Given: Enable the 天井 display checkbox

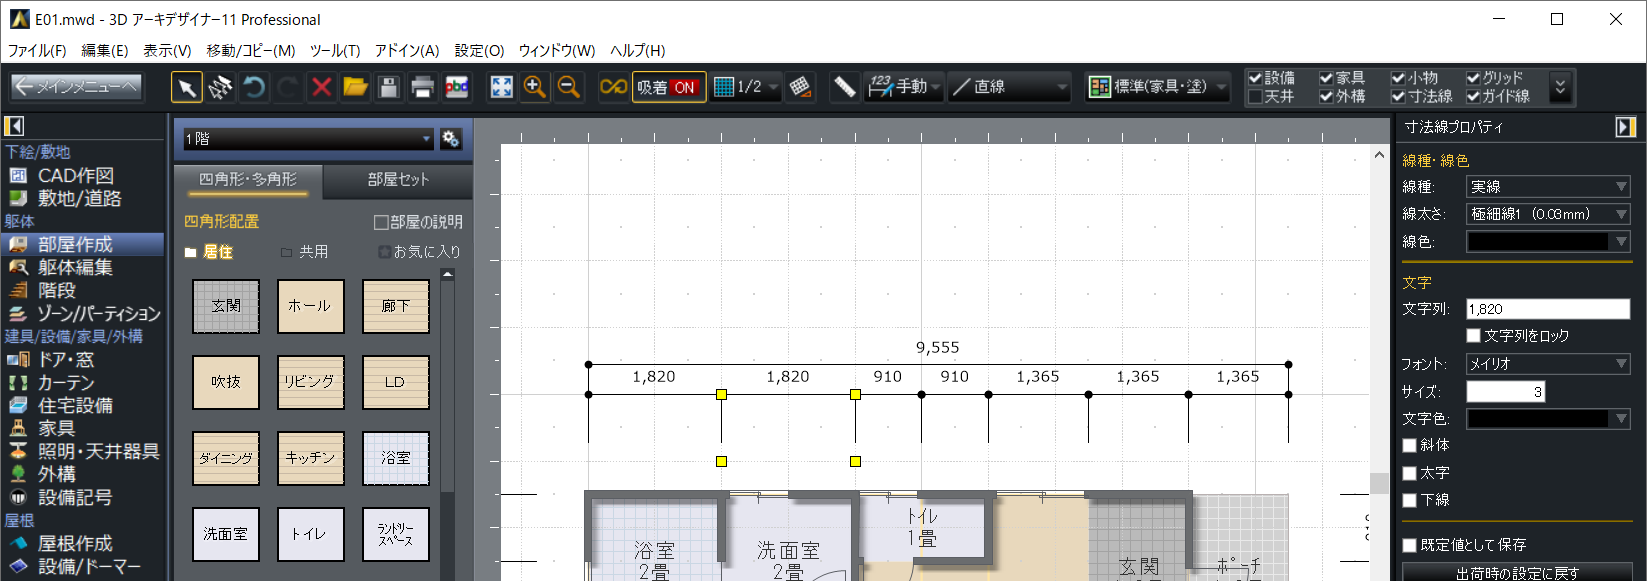Looking at the screenshot, I should coord(1256,97).
